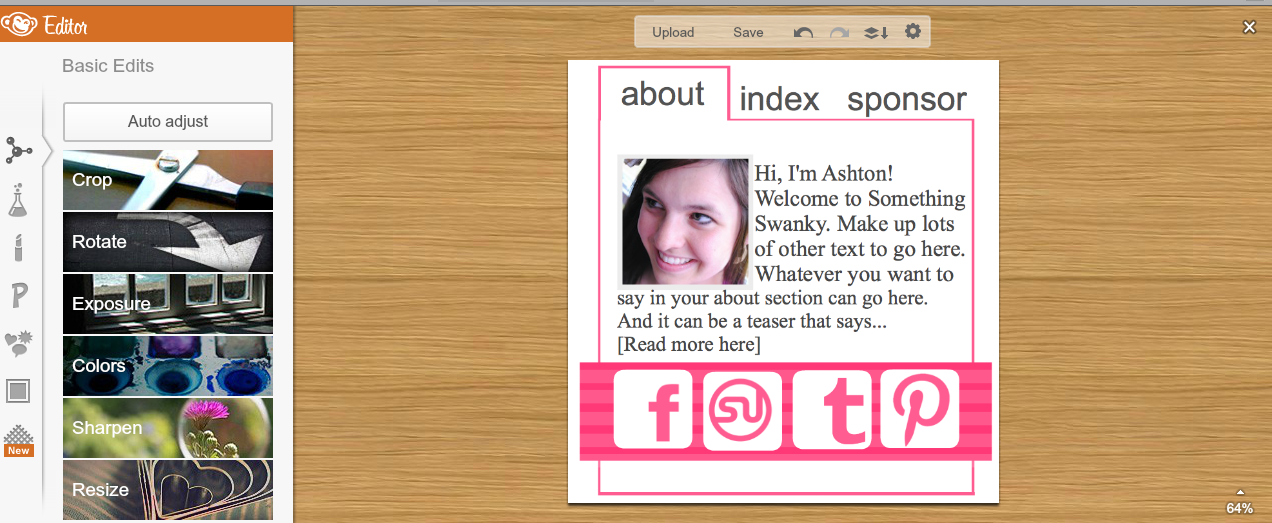Select the Crop tool
The width and height of the screenshot is (1272, 523).
point(168,180)
